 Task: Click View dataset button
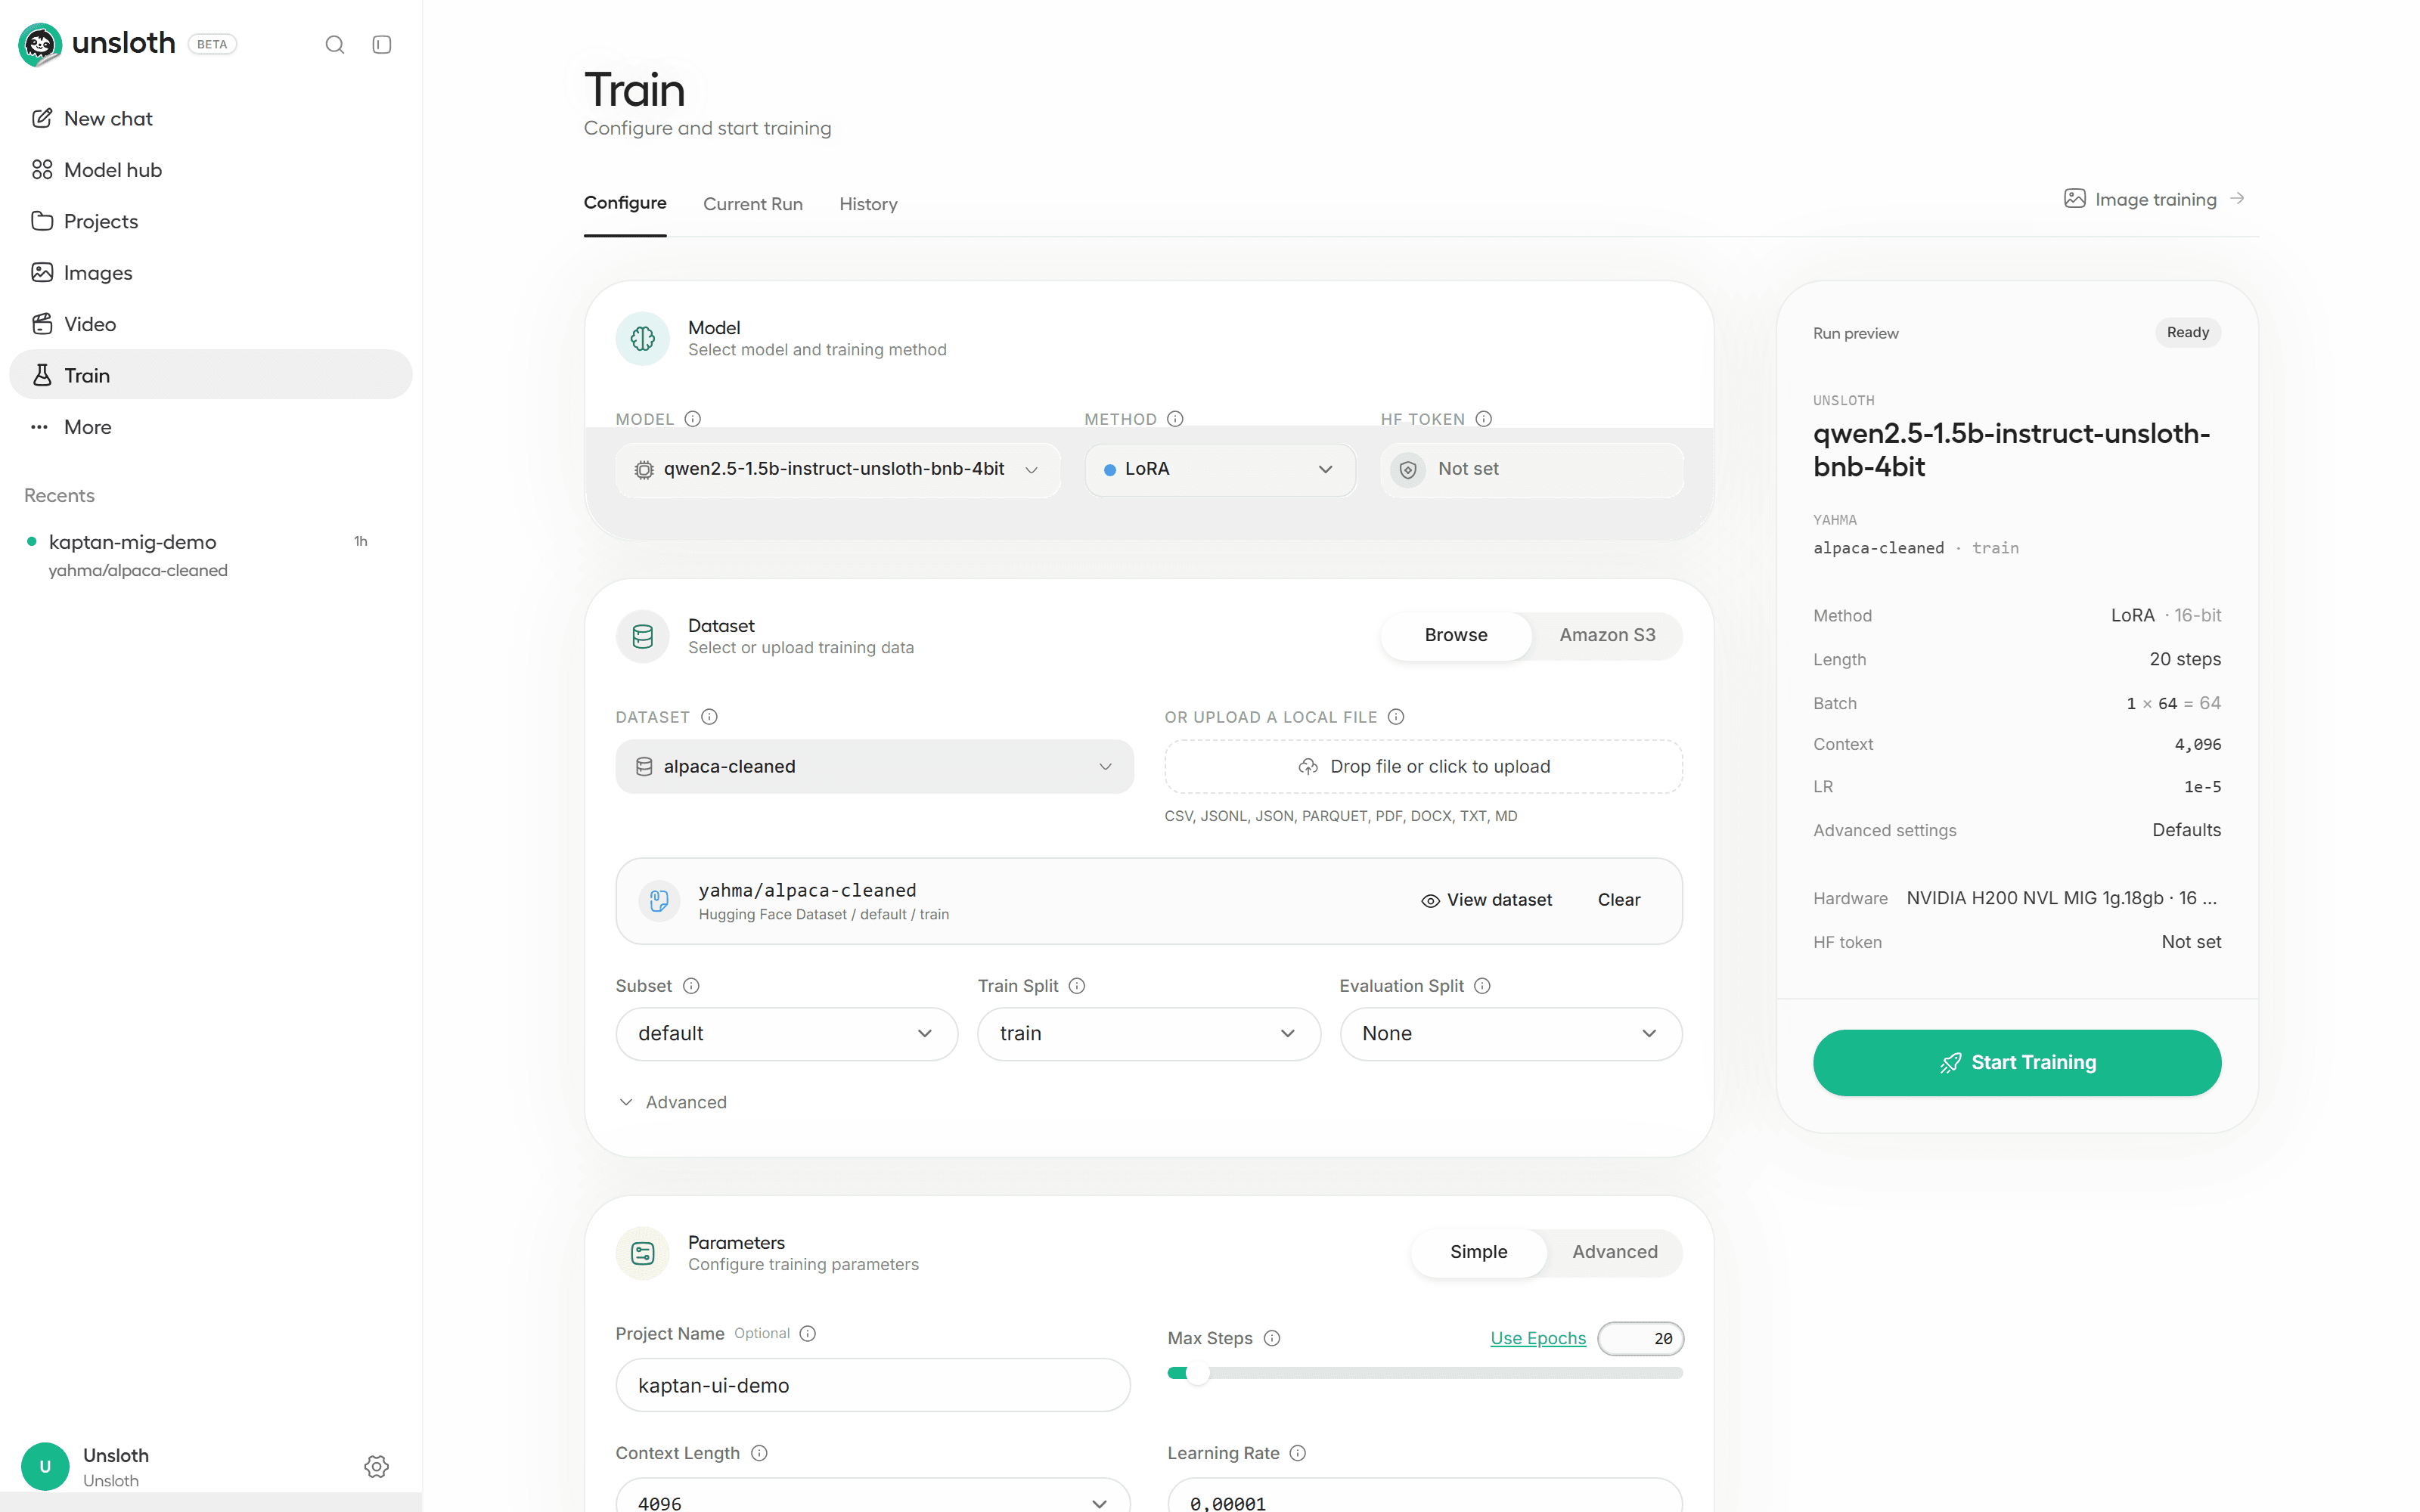click(x=1486, y=900)
